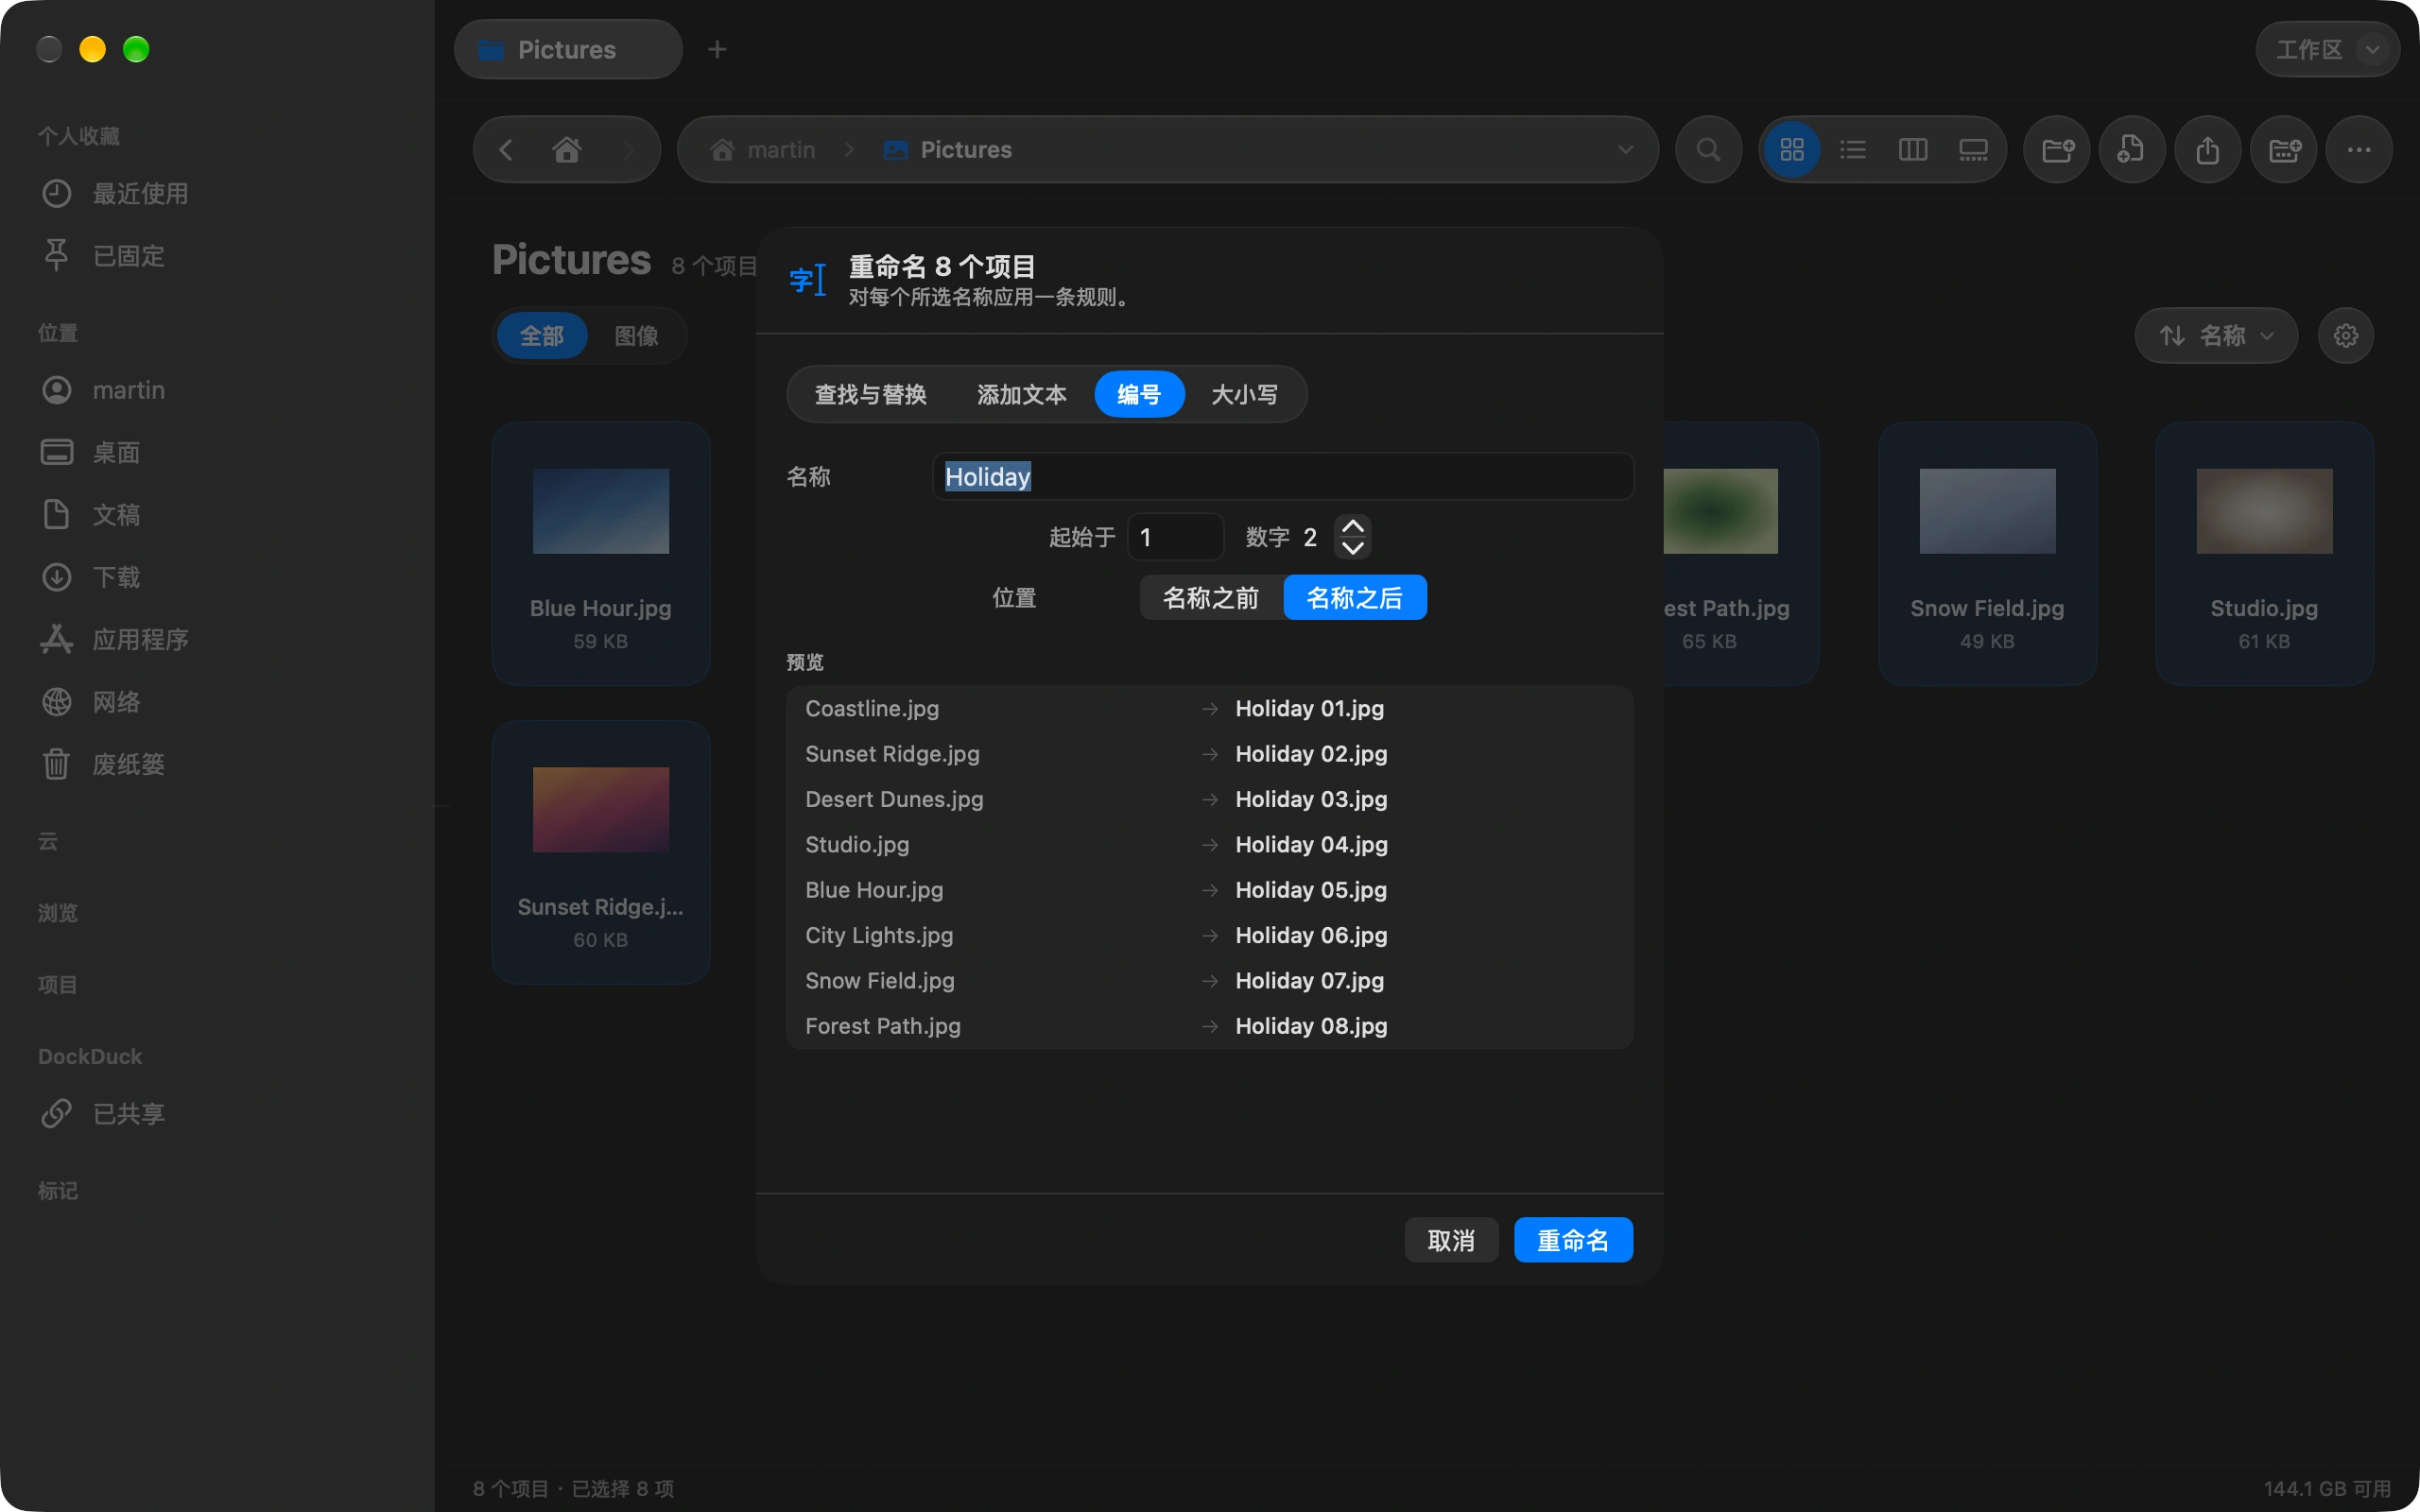Image resolution: width=2420 pixels, height=1512 pixels.
Task: Open the search magnifier icon
Action: (1708, 150)
